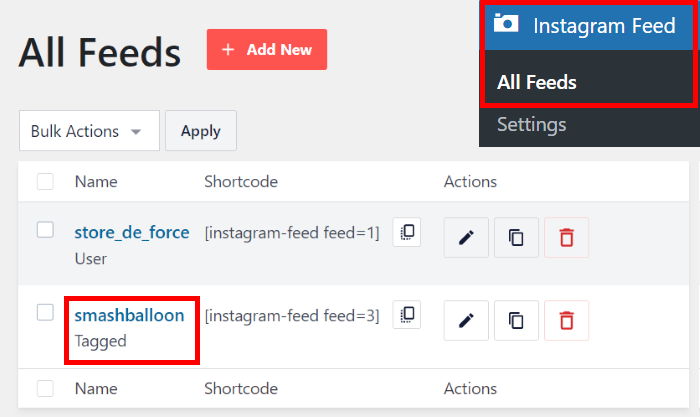Check the smashballoon feed checkbox
Screen dimensions: 700x417
tap(45, 313)
